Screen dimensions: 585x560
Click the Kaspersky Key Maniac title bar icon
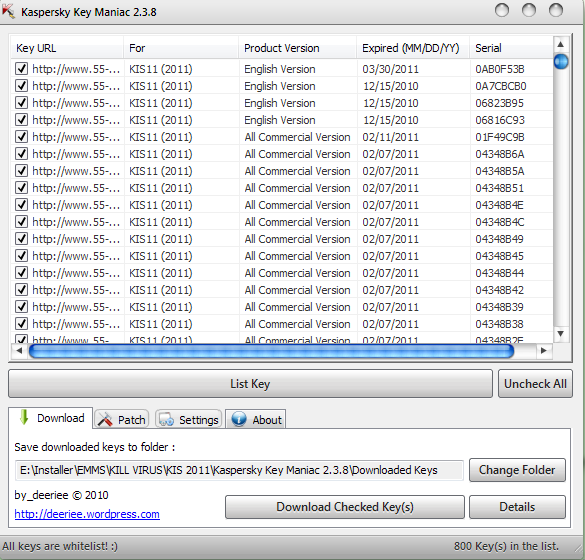tap(8, 11)
